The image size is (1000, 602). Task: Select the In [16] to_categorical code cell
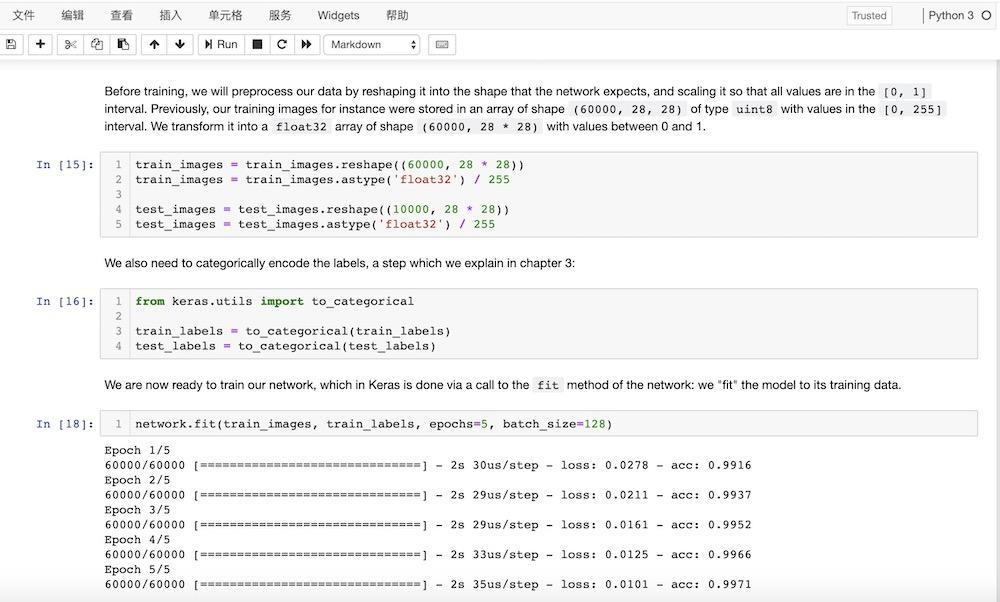[x=539, y=323]
